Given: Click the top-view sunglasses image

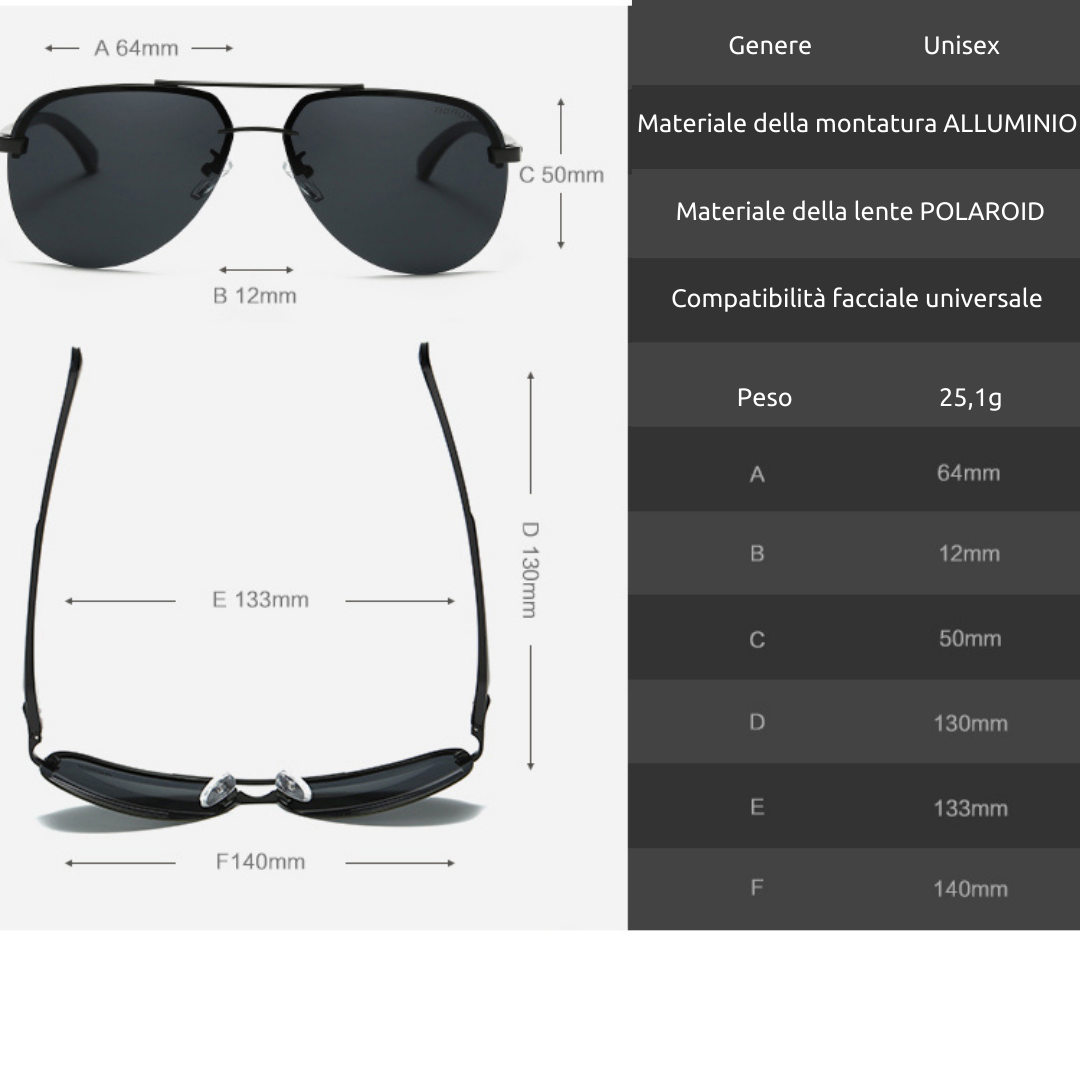Looking at the screenshot, I should click(259, 585).
